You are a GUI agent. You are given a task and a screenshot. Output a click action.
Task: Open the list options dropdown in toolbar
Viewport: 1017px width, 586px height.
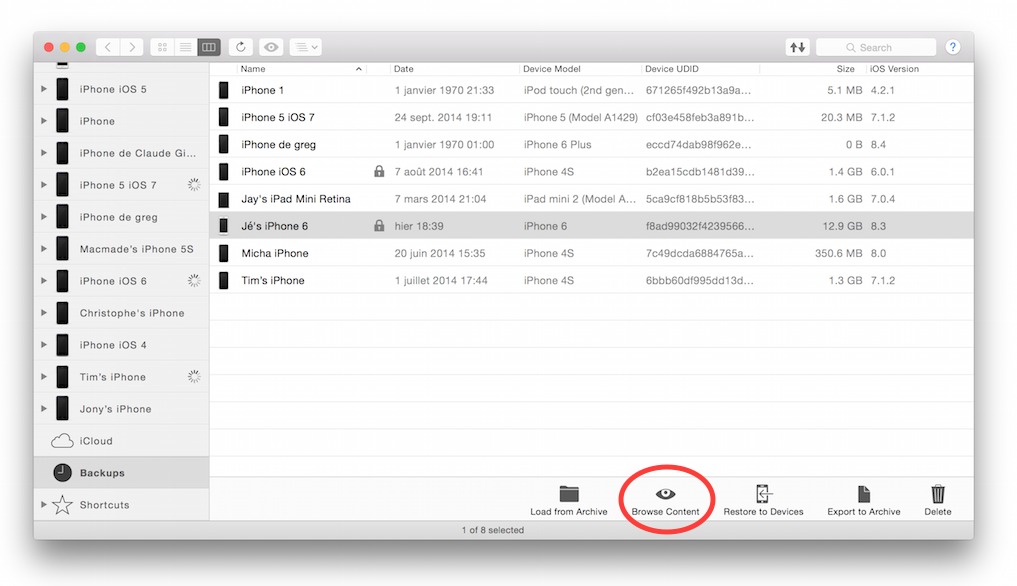[305, 47]
